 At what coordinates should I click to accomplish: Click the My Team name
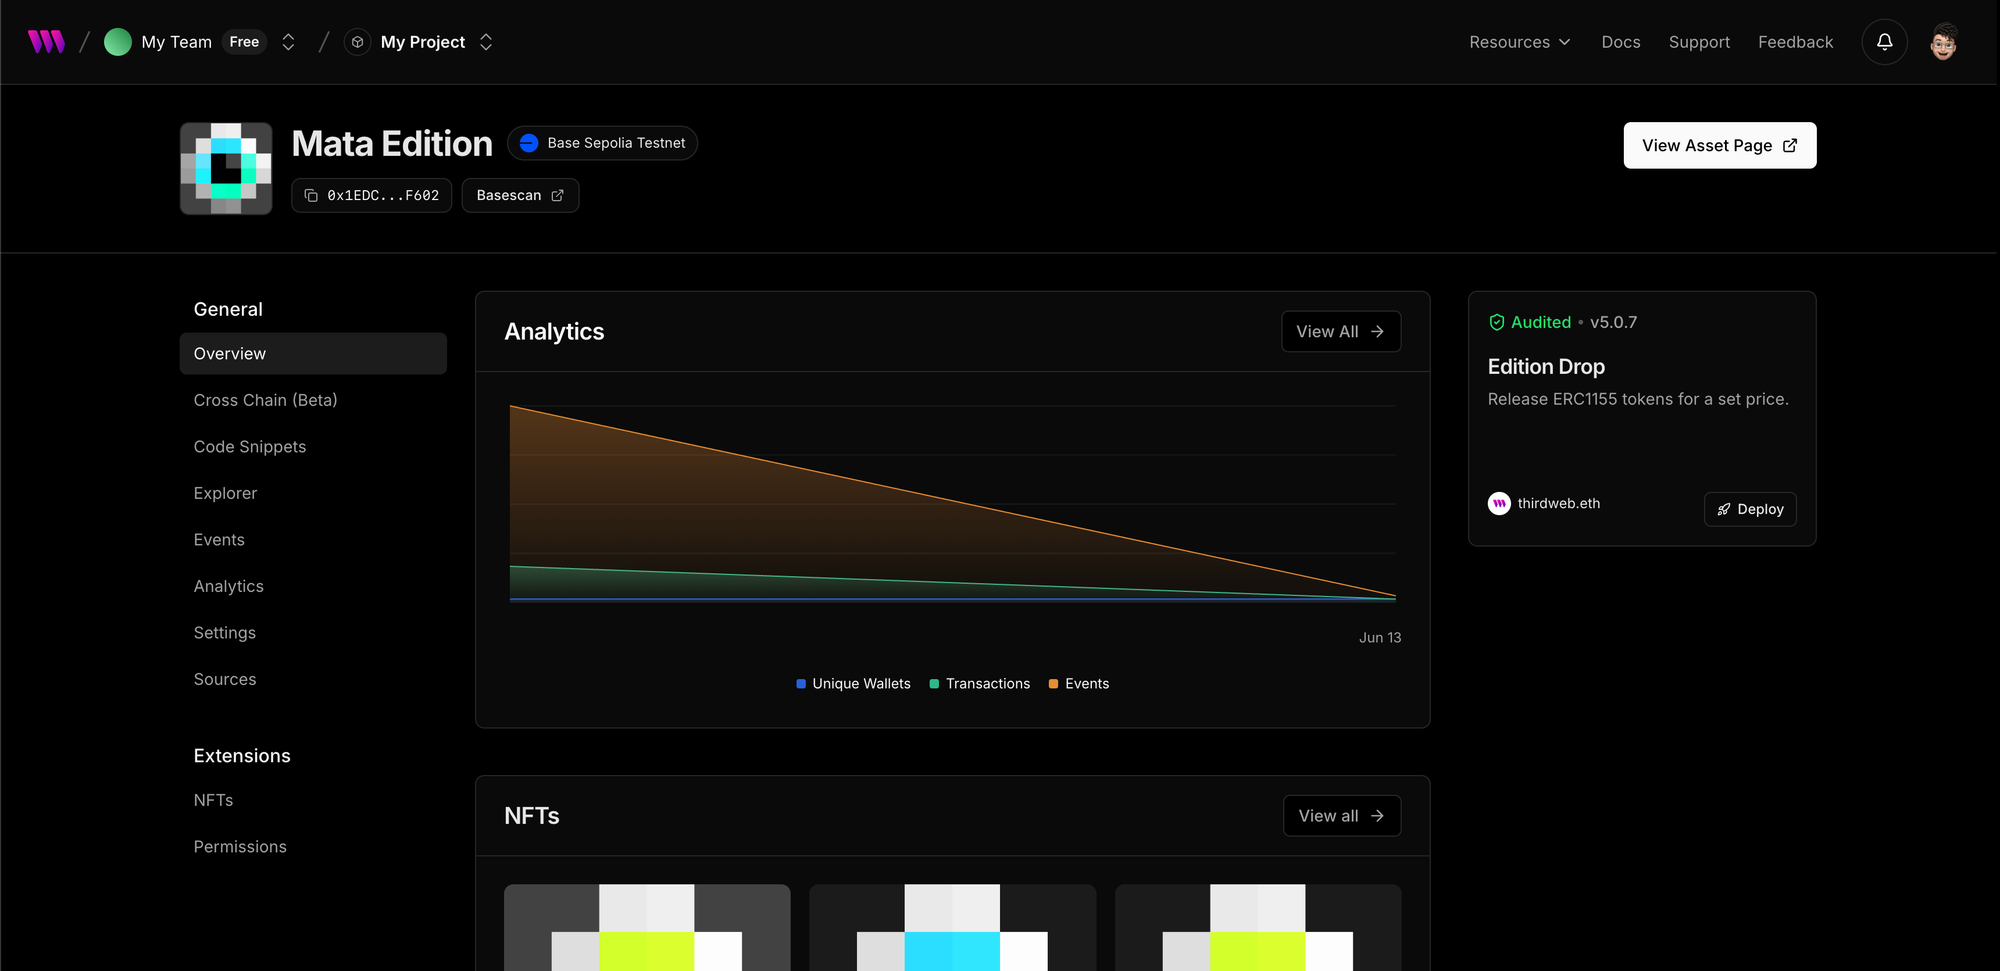177,42
